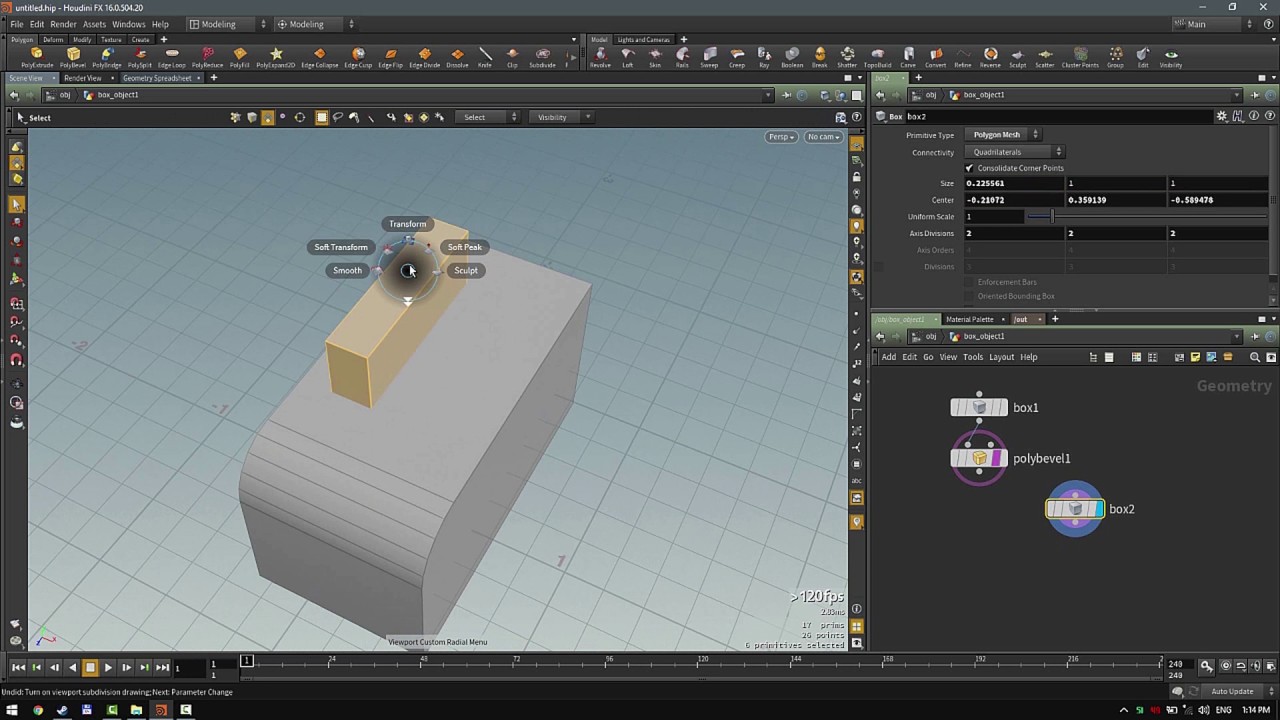
Task: Adjust the Uniform Scale slider
Action: 1148,217
